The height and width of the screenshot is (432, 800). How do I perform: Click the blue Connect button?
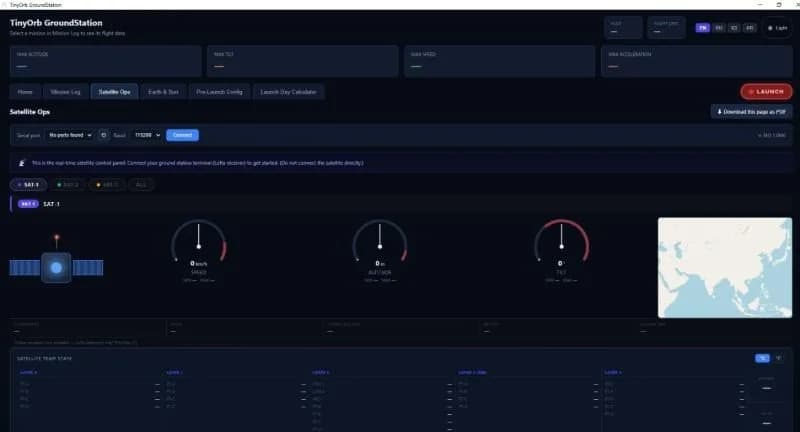(182, 135)
